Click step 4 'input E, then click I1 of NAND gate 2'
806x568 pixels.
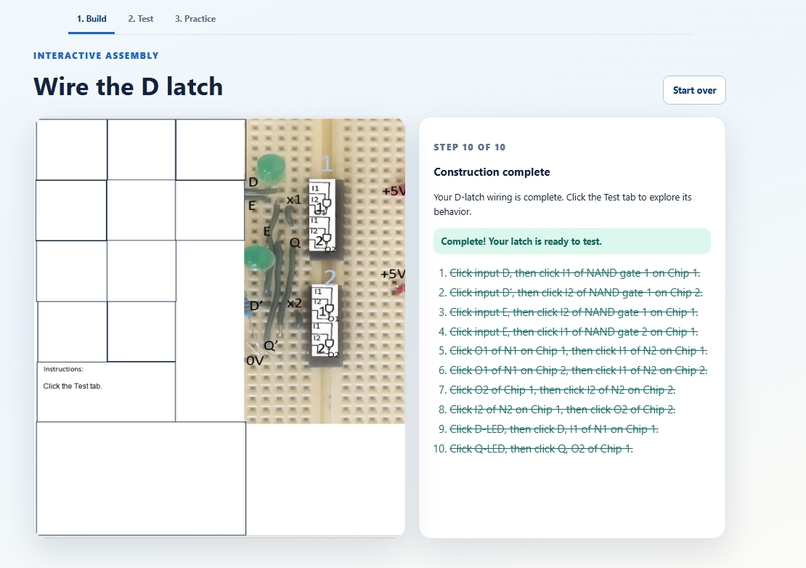pos(574,332)
